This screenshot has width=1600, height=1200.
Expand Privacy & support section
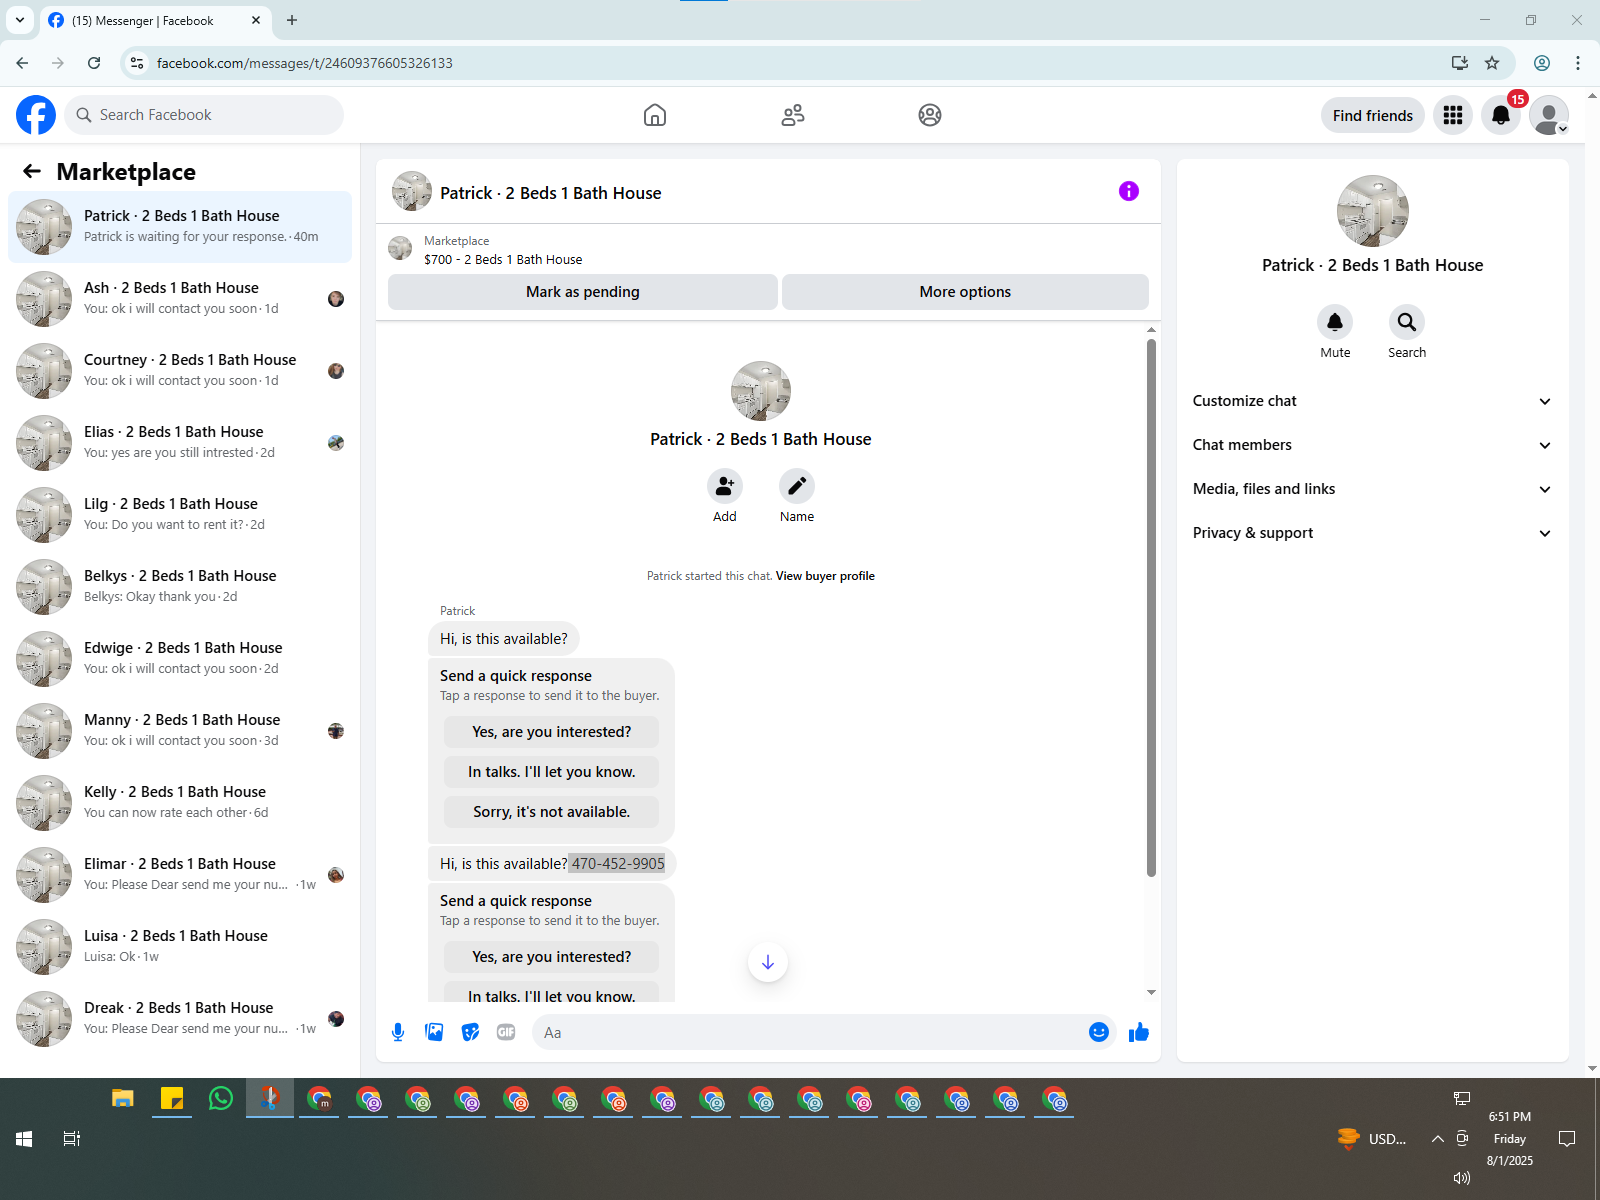pyautogui.click(x=1372, y=533)
